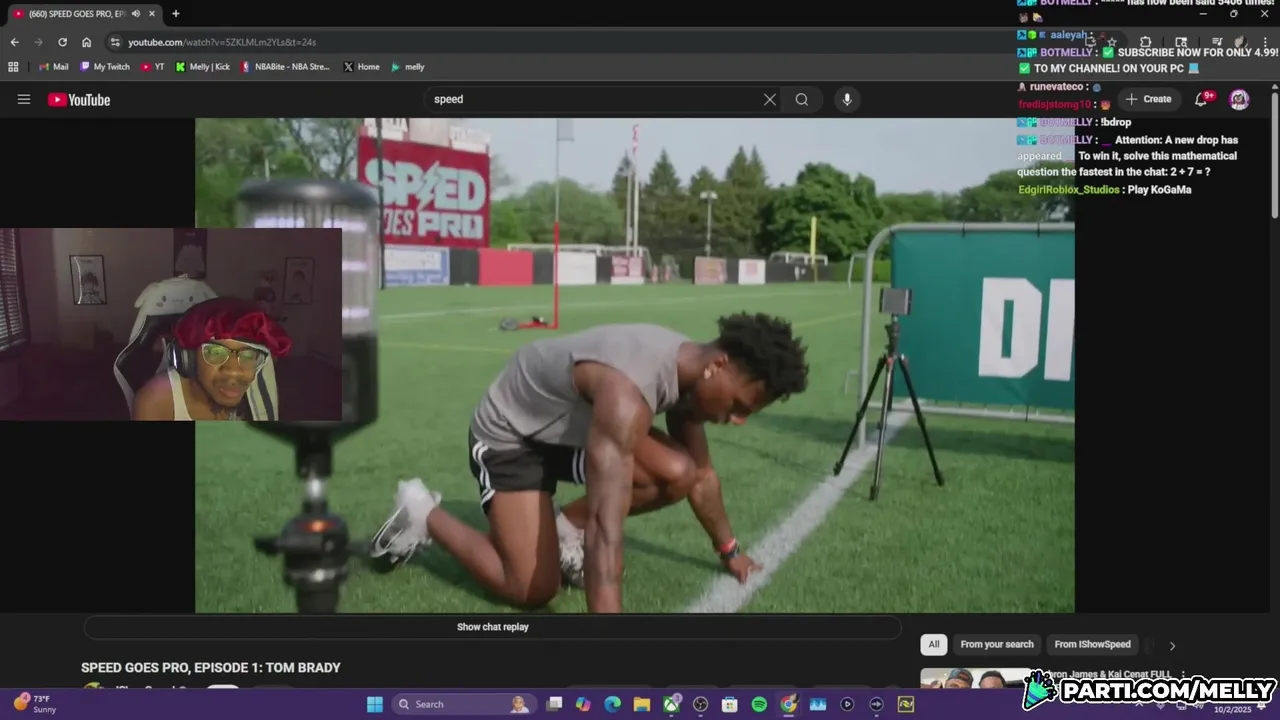Open Spotify from taskbar

[x=759, y=704]
